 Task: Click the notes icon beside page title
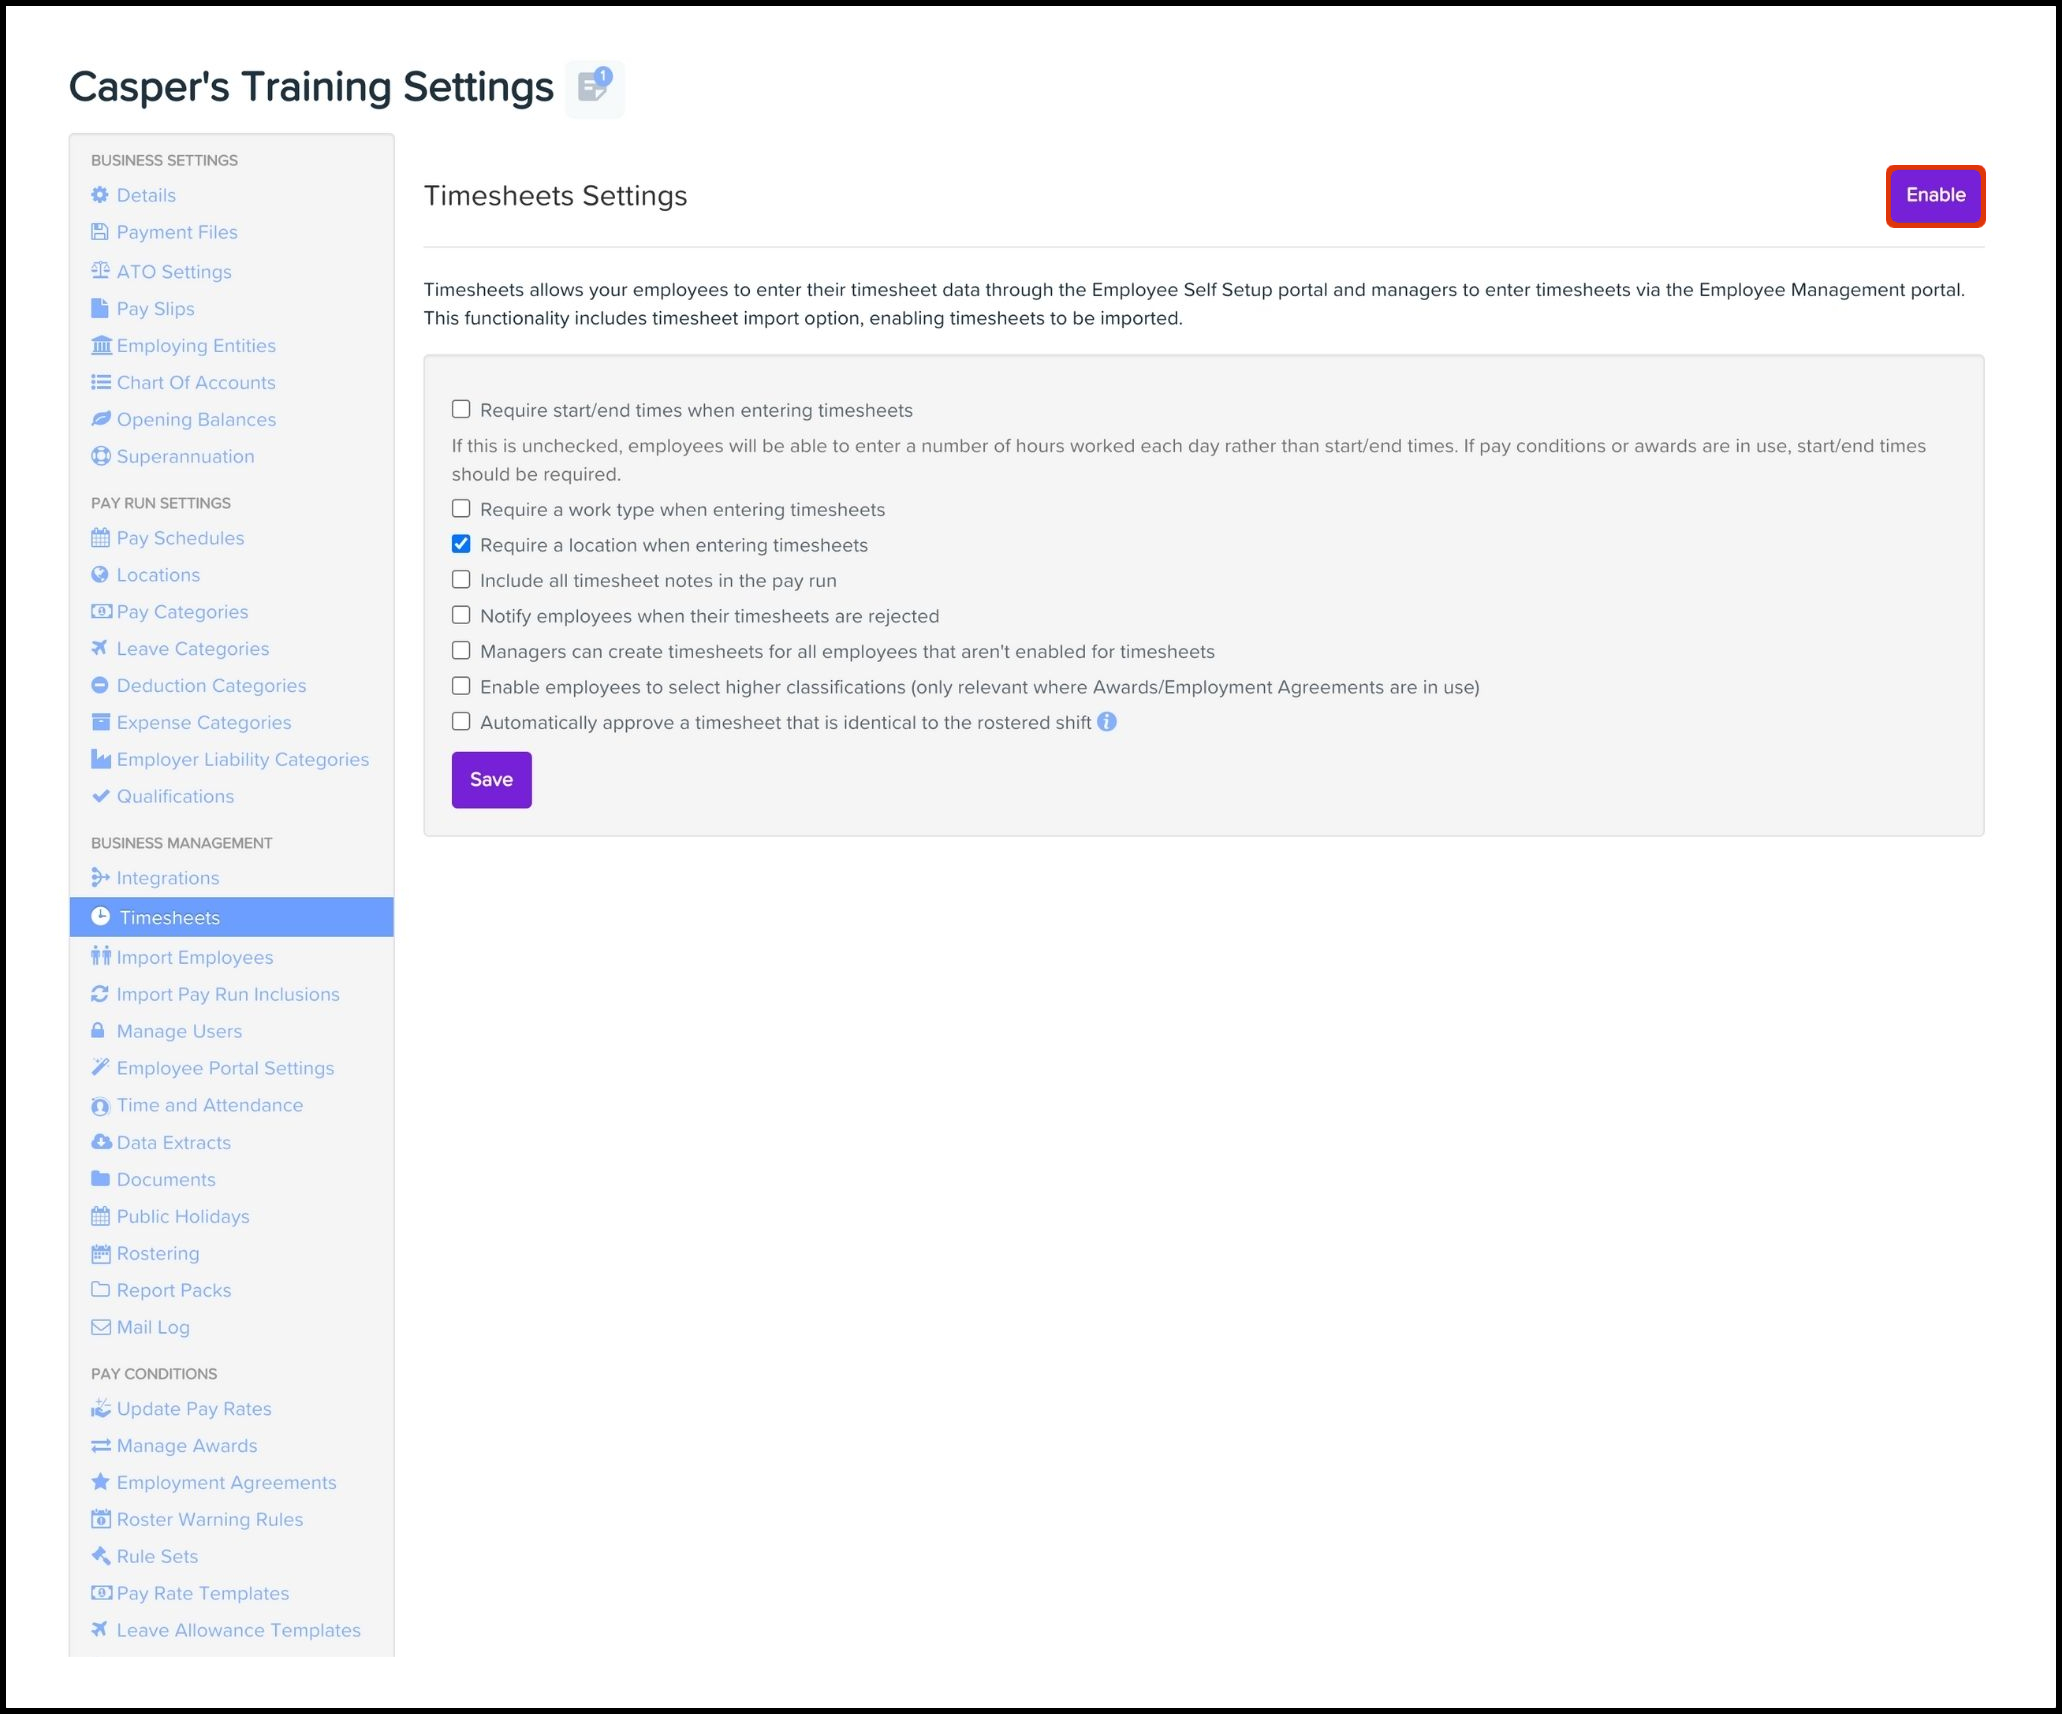pos(594,87)
